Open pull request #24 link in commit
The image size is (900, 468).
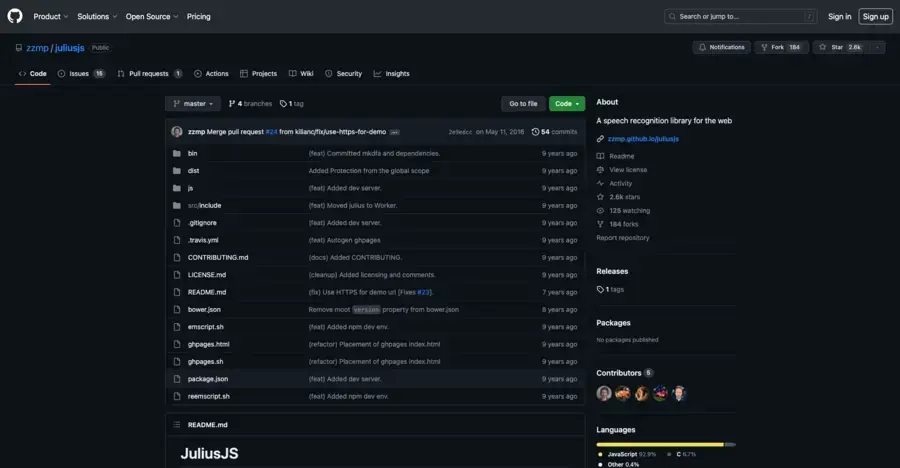click(x=271, y=131)
